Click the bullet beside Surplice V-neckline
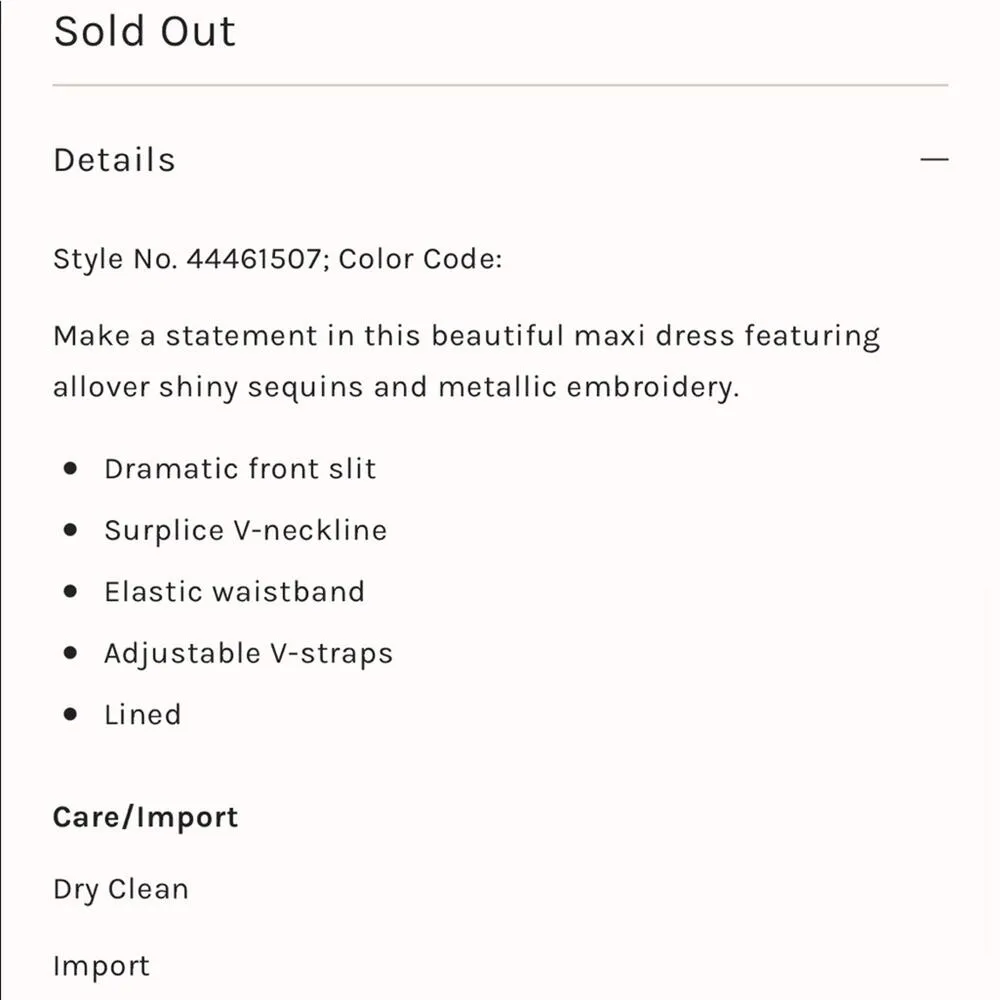 point(71,529)
